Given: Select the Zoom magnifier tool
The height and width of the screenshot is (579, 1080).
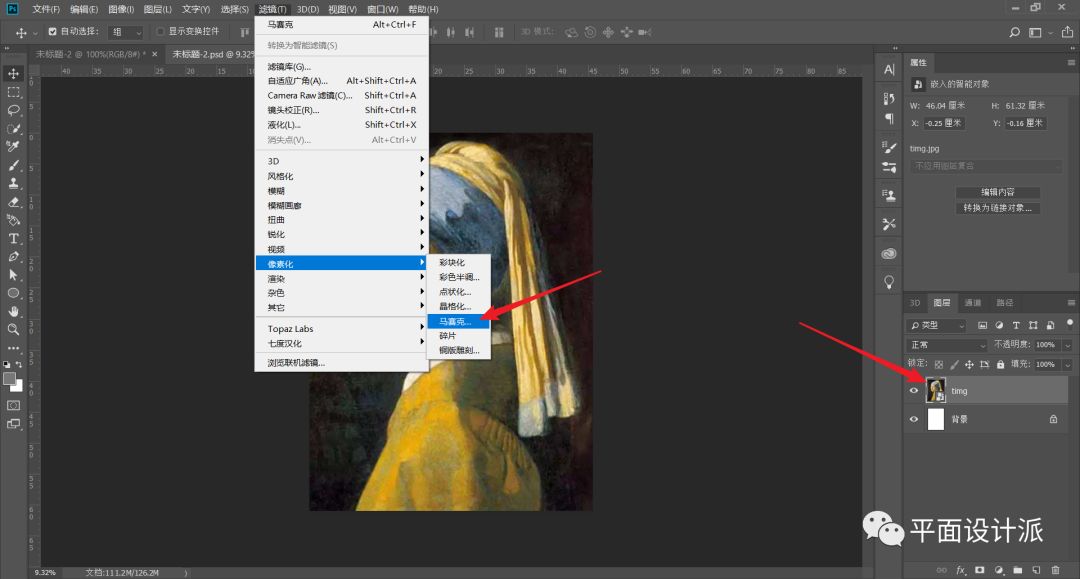Looking at the screenshot, I should pos(14,329).
